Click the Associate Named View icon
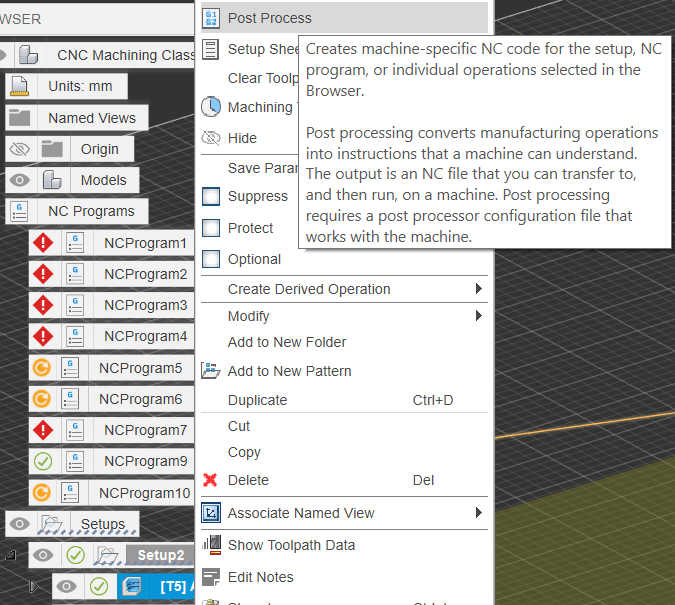The width and height of the screenshot is (675, 605). [x=211, y=513]
